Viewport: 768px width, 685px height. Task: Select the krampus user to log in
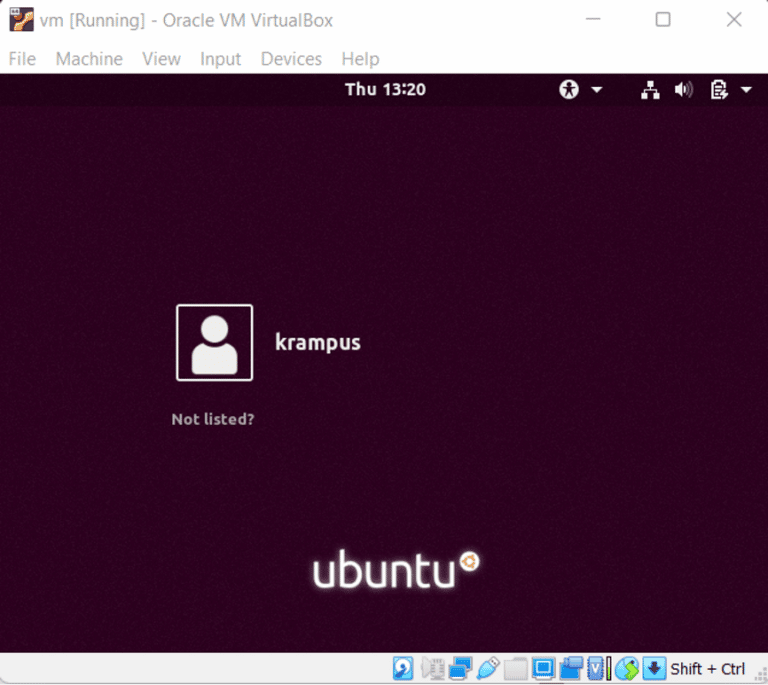317,342
